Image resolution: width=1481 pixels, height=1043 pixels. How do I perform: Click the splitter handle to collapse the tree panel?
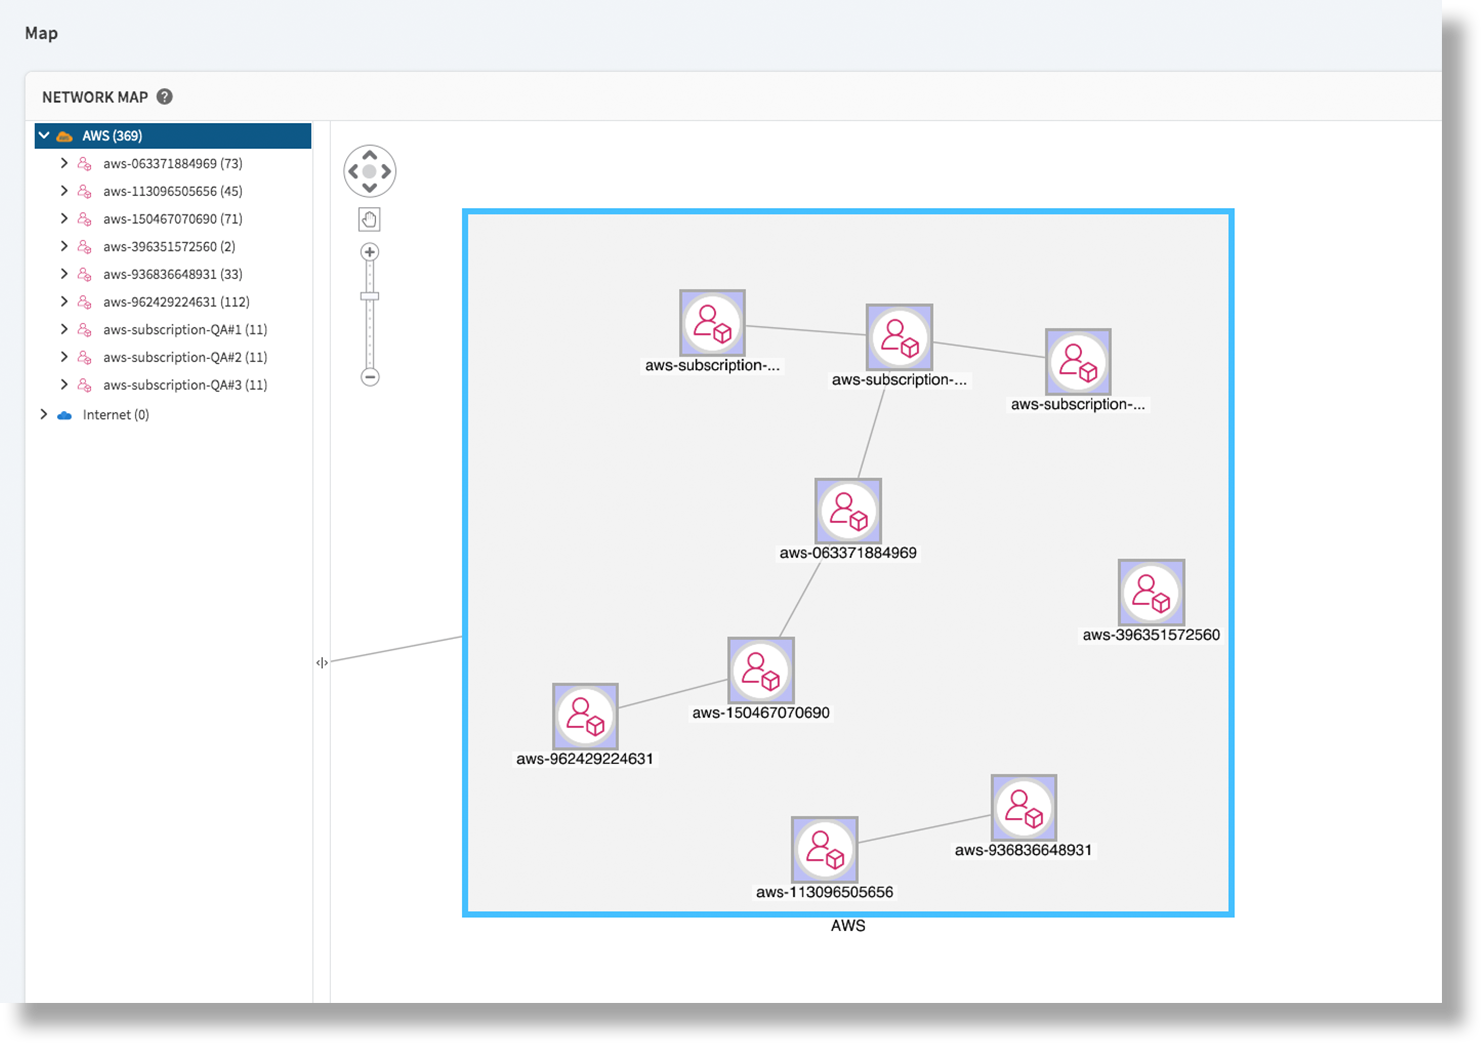click(322, 662)
